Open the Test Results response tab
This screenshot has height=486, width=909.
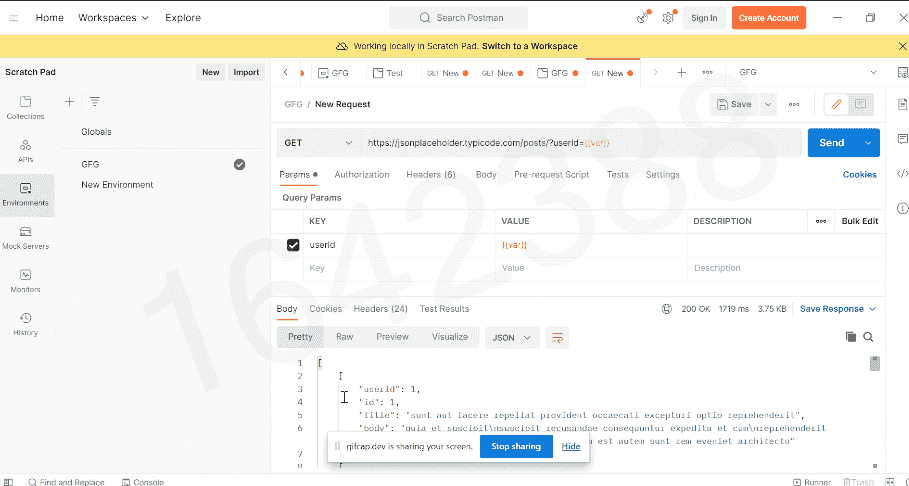coord(444,309)
